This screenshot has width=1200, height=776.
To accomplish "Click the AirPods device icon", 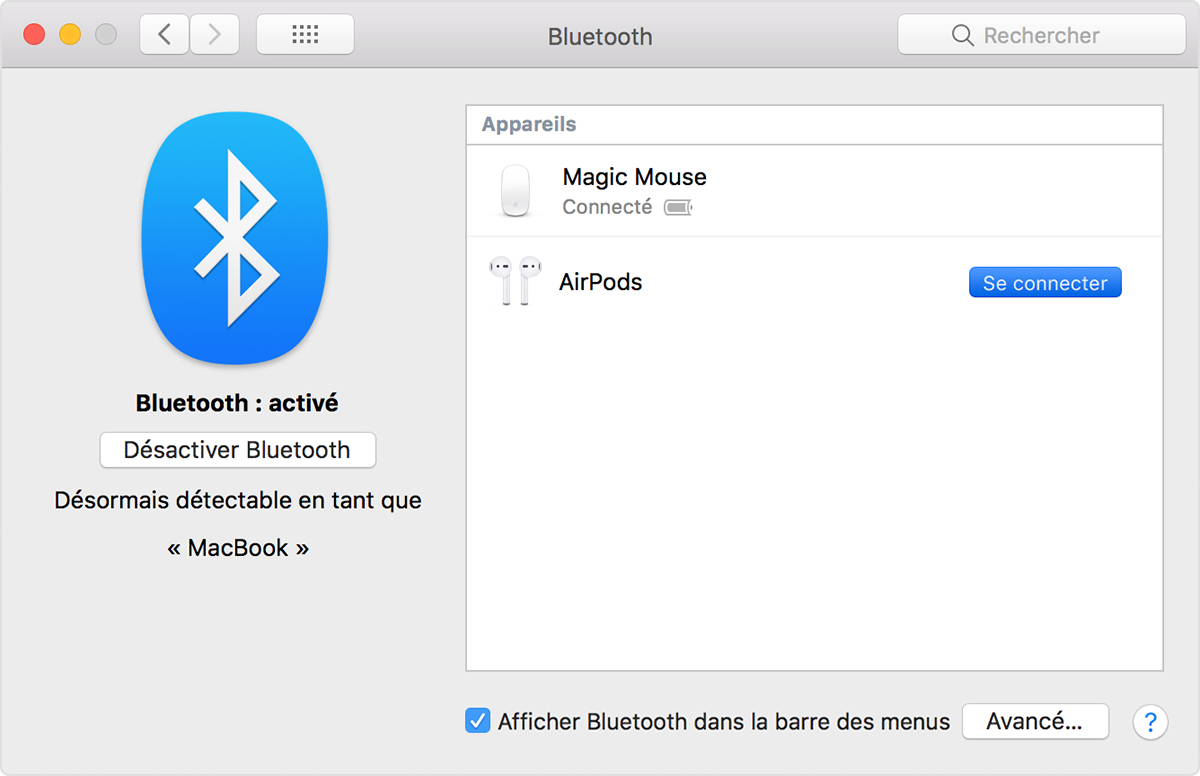I will [x=515, y=282].
